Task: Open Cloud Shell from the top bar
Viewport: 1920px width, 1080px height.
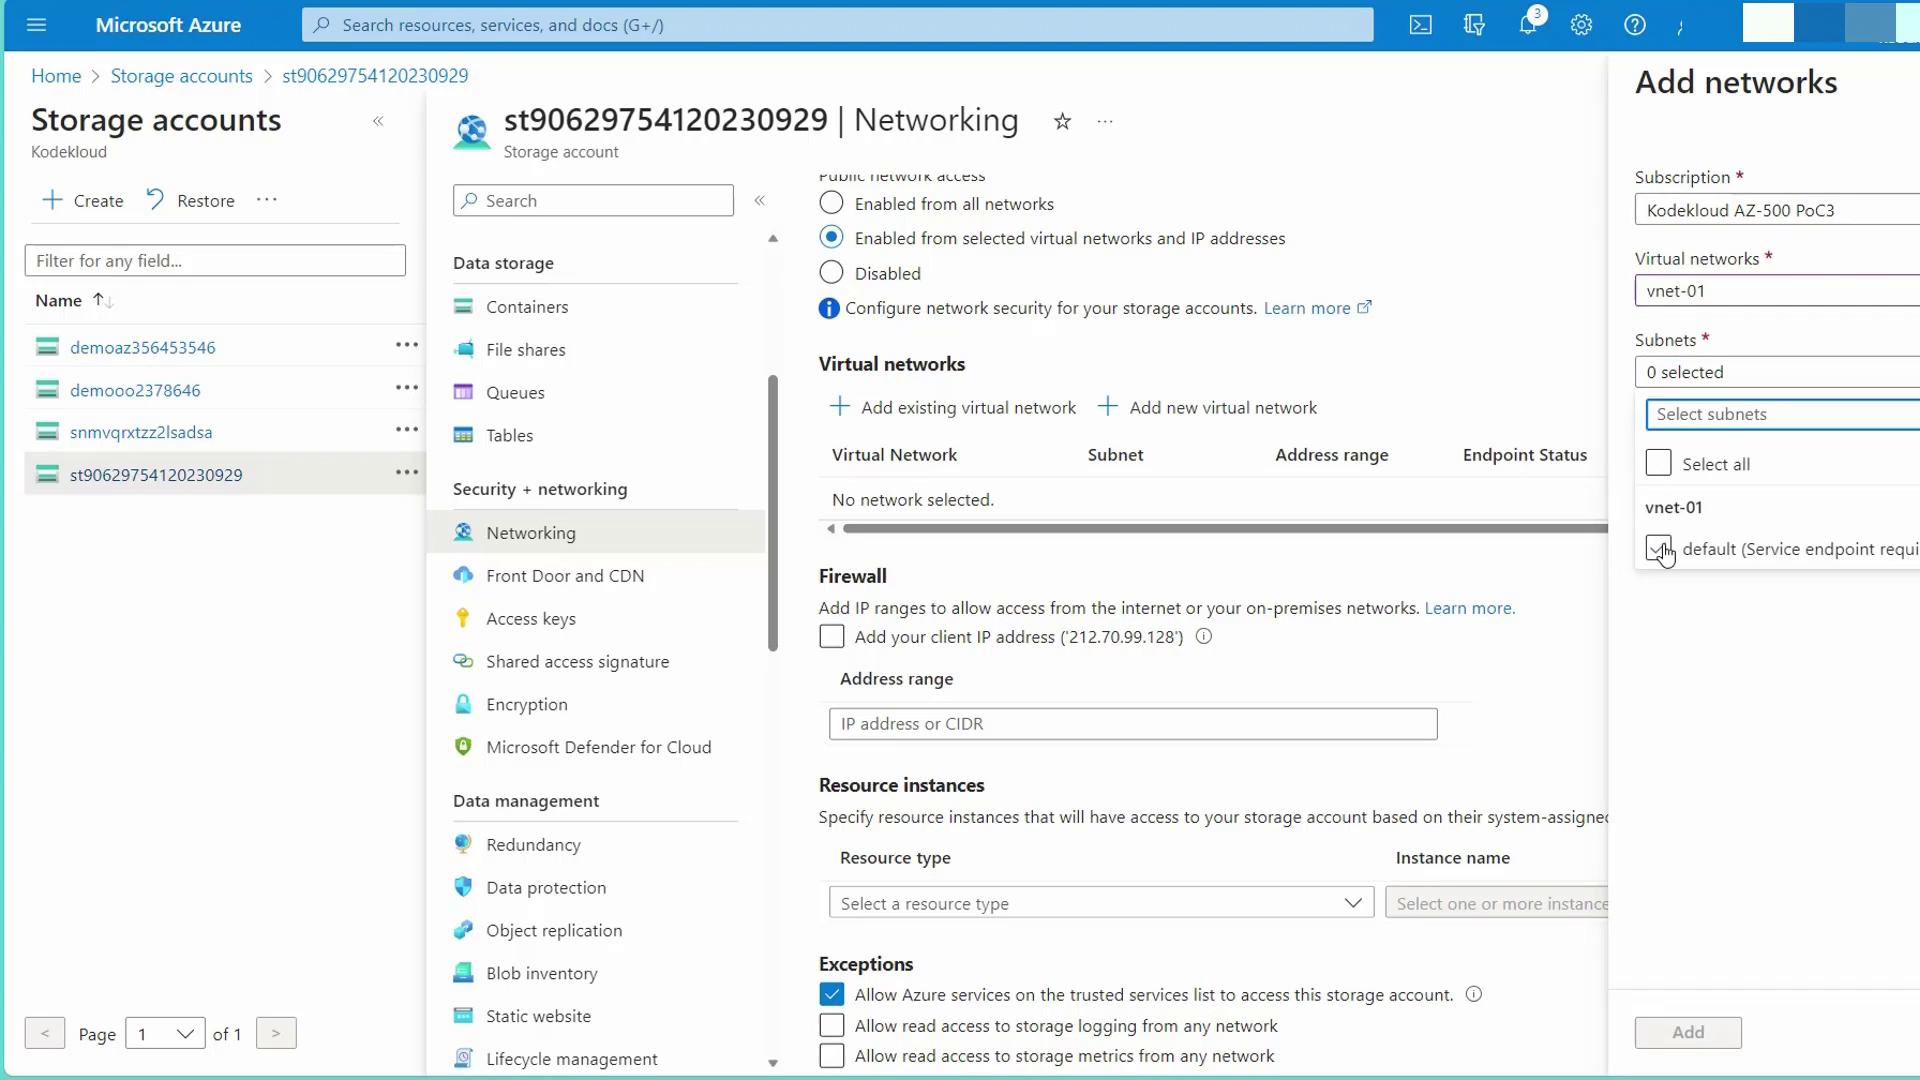Action: 1420,25
